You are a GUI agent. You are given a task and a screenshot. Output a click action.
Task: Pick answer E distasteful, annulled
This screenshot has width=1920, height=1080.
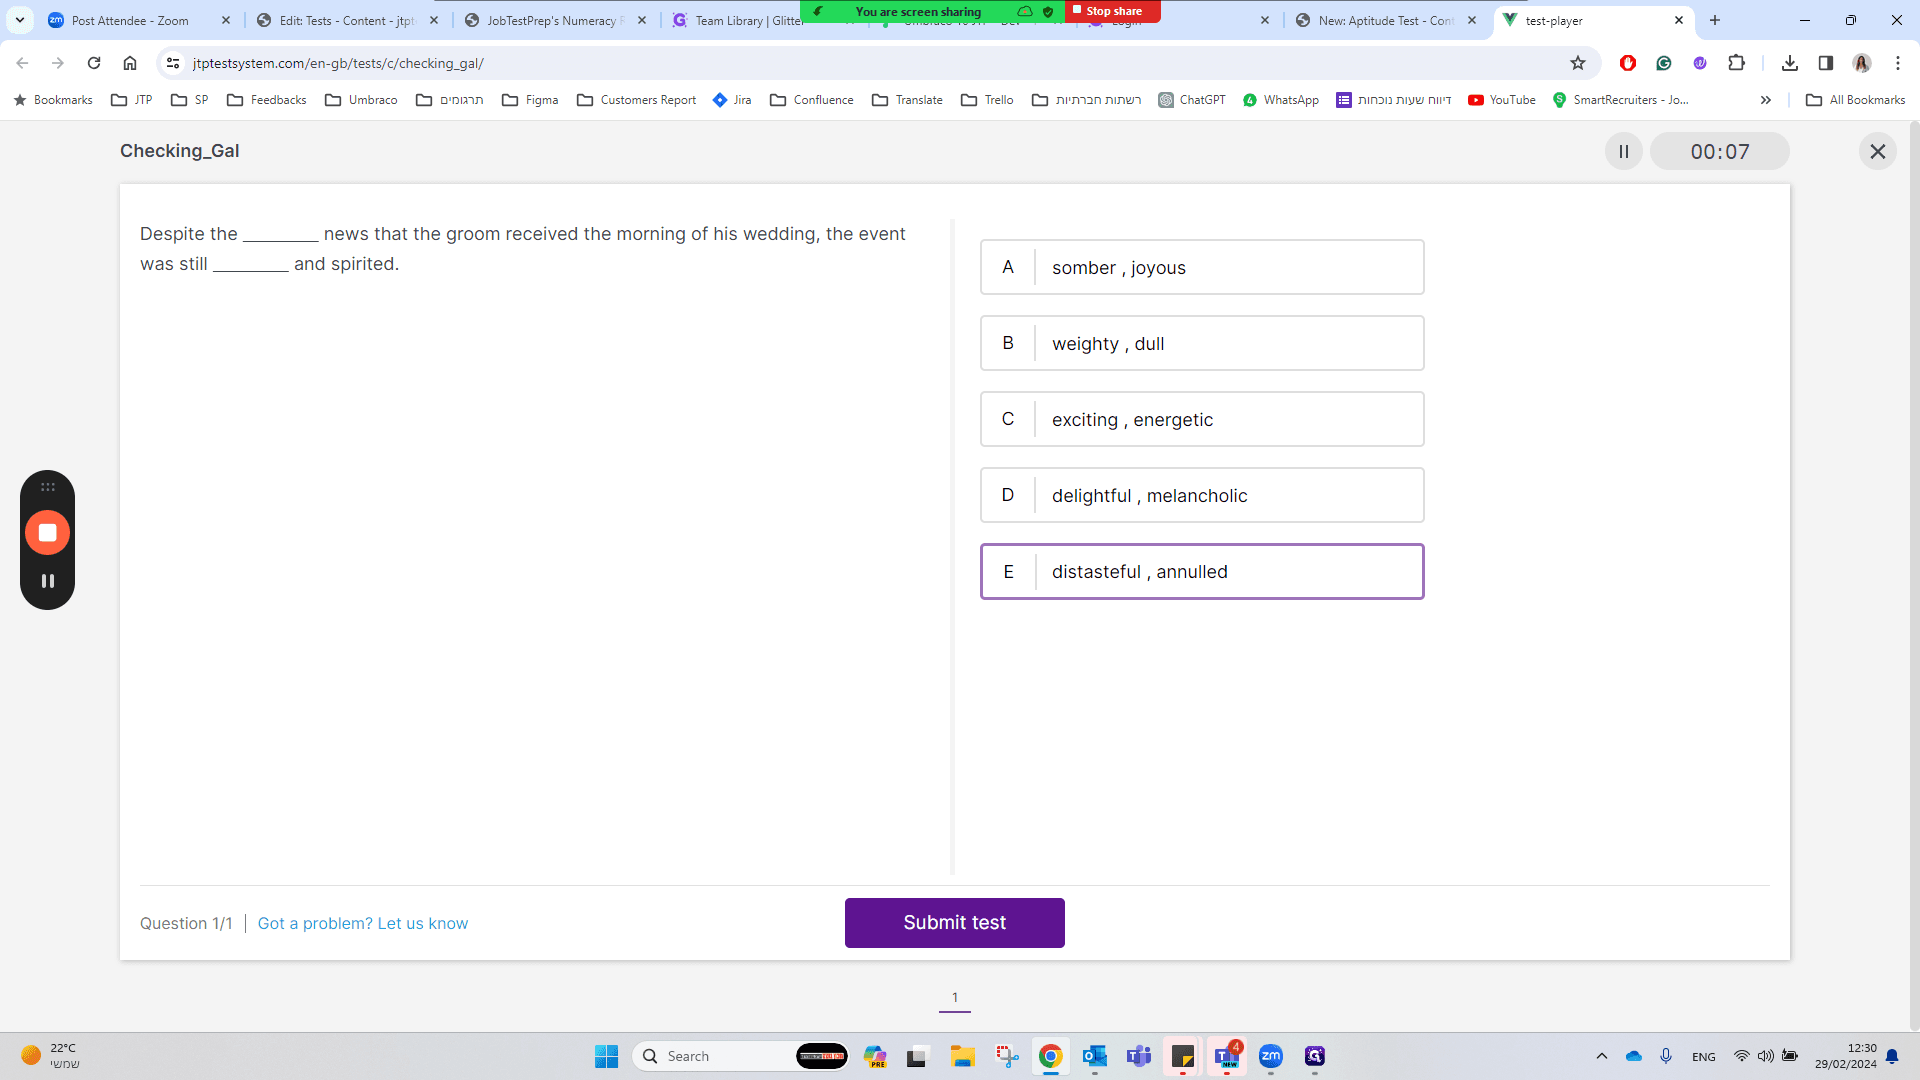click(1202, 571)
